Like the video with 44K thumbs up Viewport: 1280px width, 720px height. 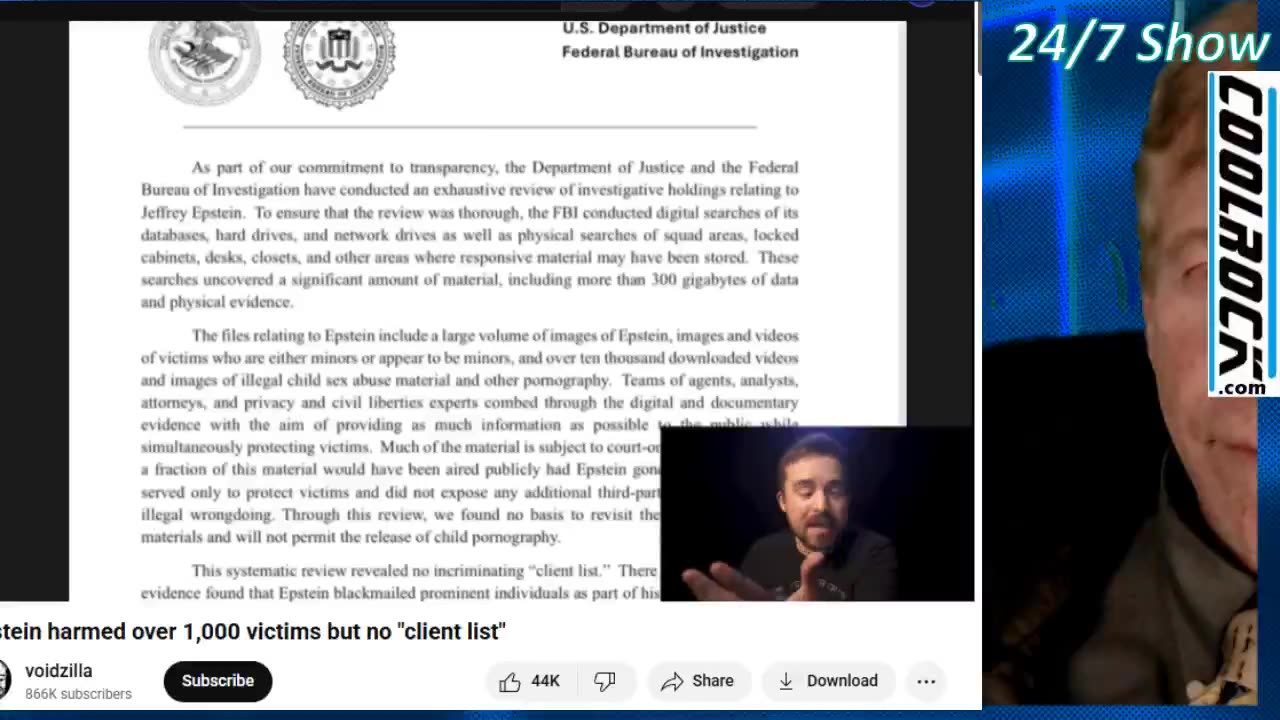coord(529,681)
